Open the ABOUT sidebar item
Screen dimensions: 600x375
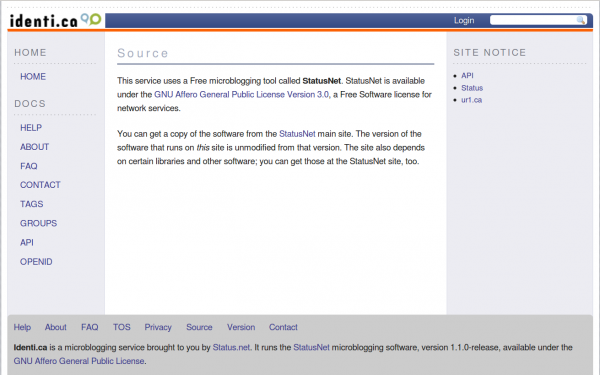(x=34, y=147)
